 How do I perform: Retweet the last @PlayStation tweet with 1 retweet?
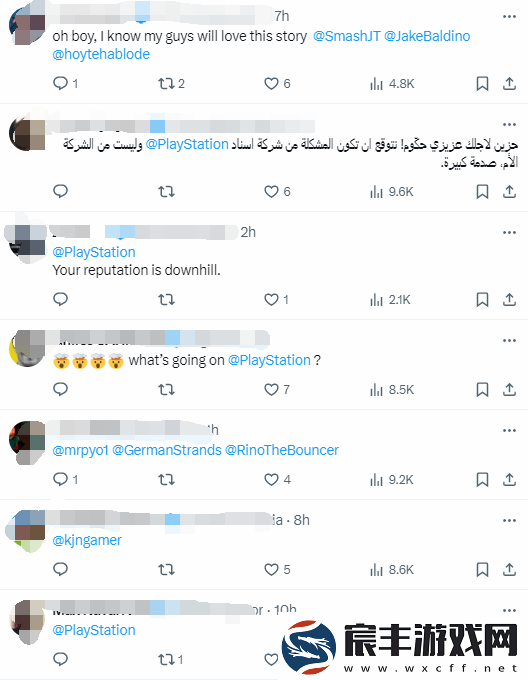coord(170,660)
